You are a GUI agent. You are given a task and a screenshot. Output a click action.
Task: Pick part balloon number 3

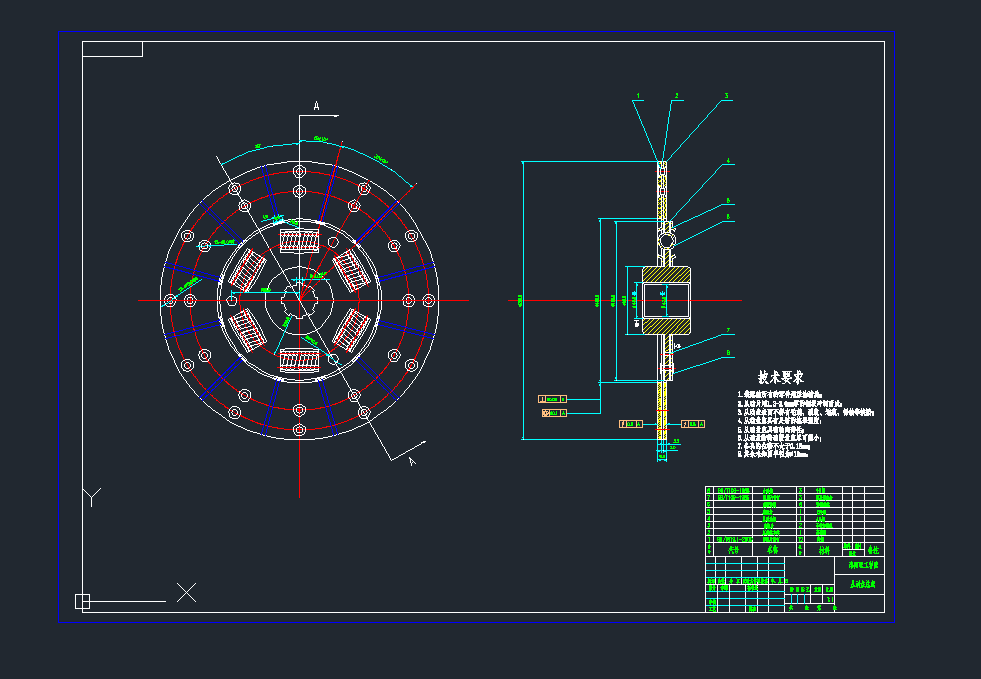pyautogui.click(x=727, y=96)
